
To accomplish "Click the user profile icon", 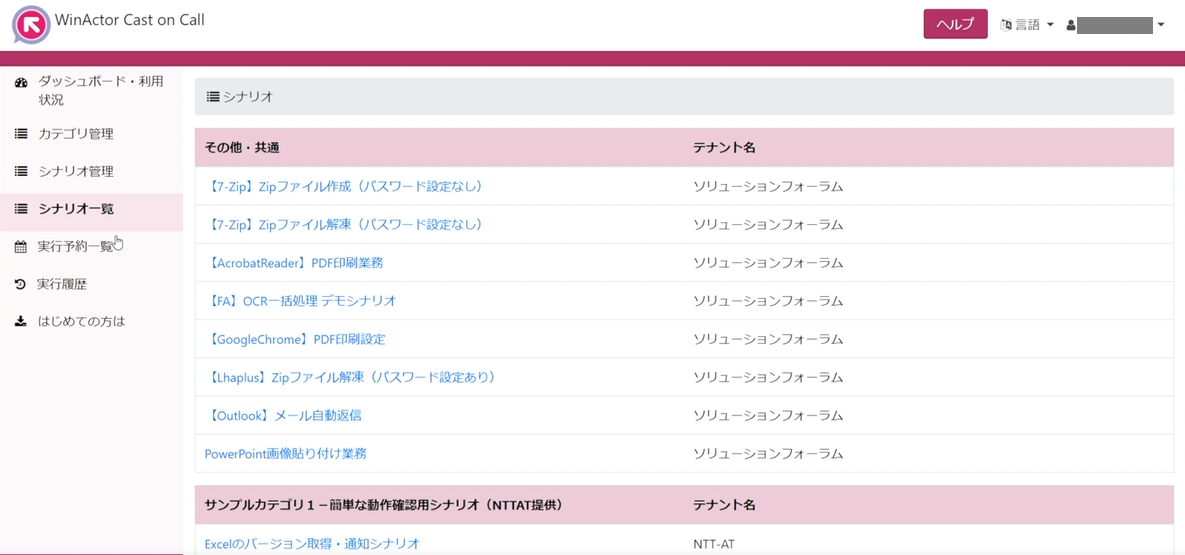I will pos(1070,25).
